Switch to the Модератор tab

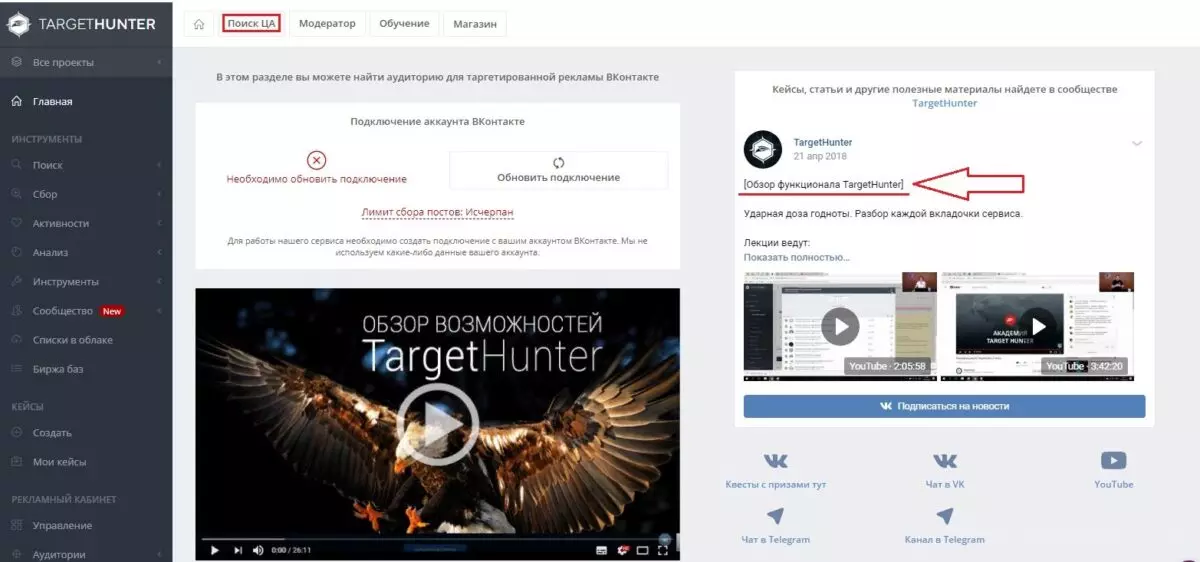327,24
